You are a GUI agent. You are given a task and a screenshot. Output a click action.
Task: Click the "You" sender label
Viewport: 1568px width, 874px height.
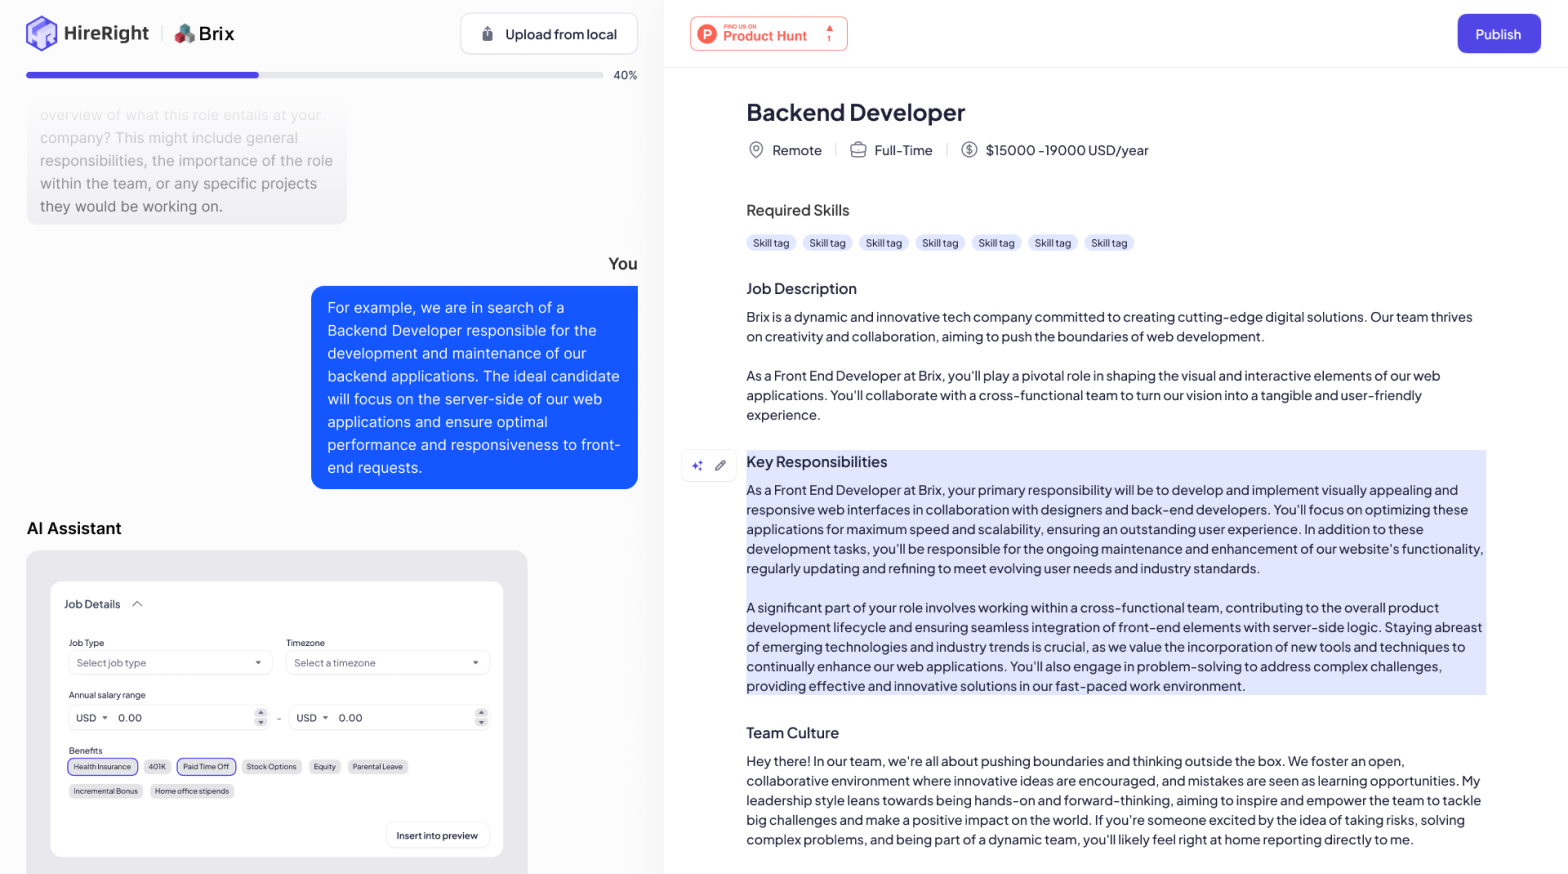point(623,264)
